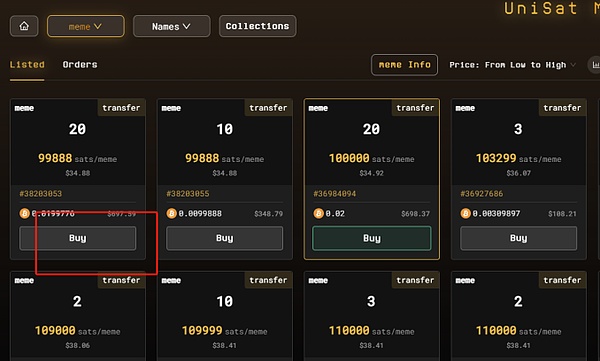Open the chart view icon
Screen dimensions: 600x361
[594, 65]
